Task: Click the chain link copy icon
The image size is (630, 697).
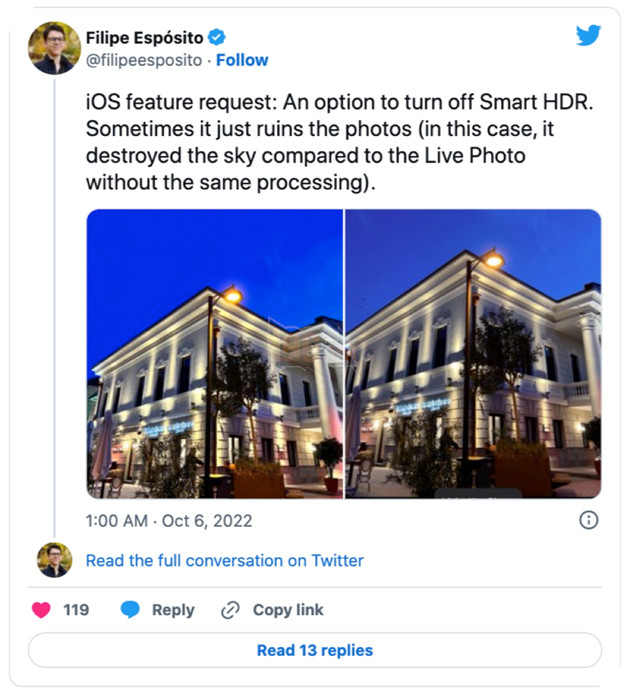Action: click(x=230, y=610)
